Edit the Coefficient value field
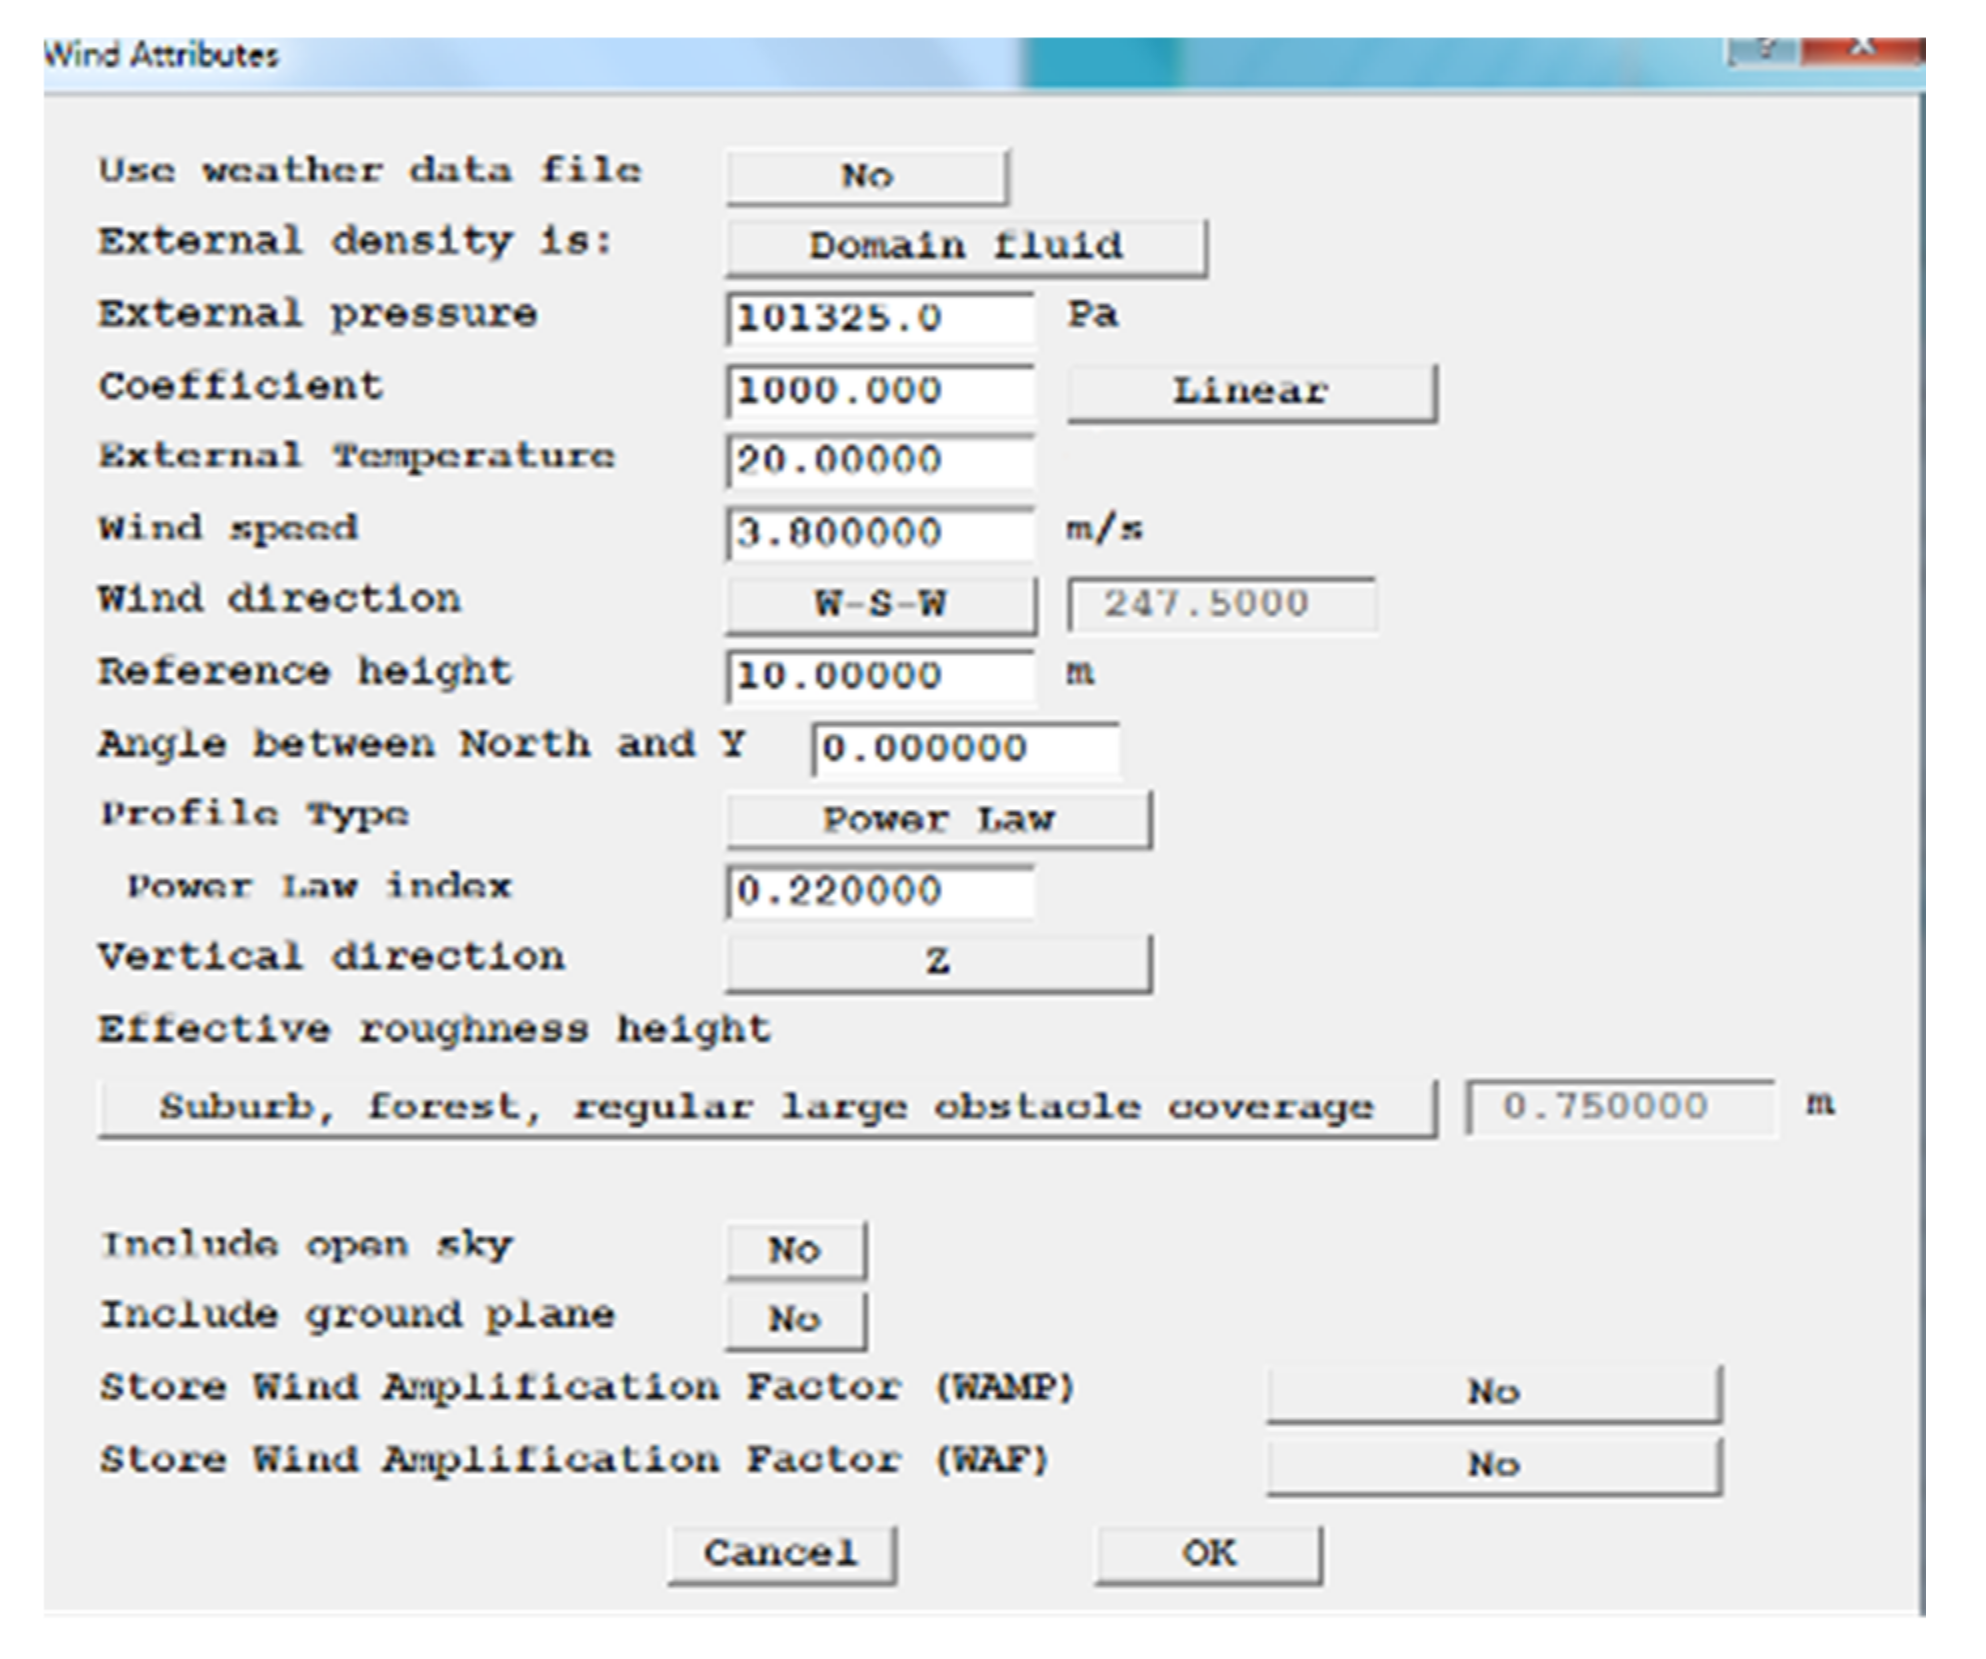 point(879,391)
